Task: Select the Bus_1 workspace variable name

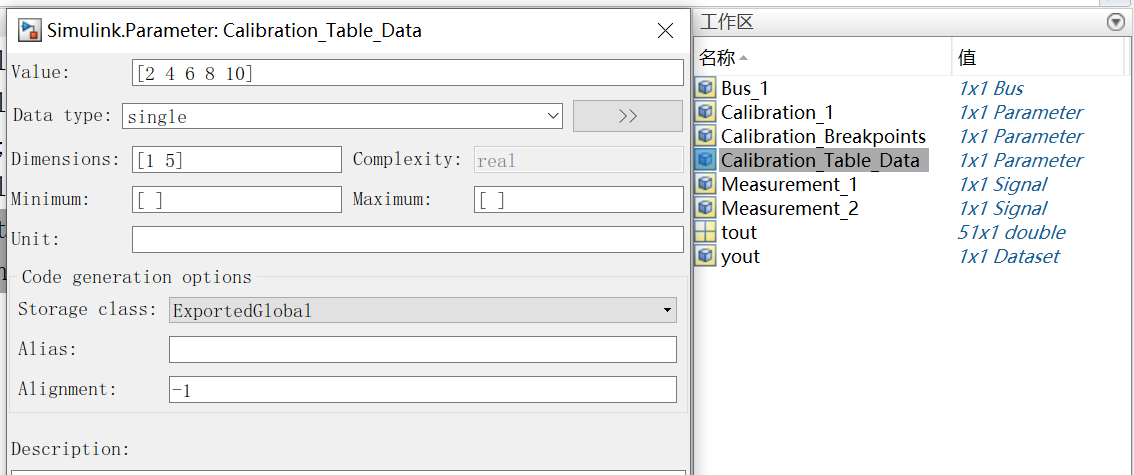Action: point(744,88)
